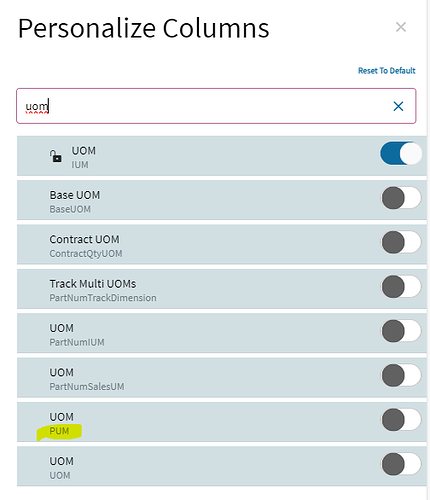
Task: Turn off the UOM IUM column toggle
Action: [x=401, y=153]
